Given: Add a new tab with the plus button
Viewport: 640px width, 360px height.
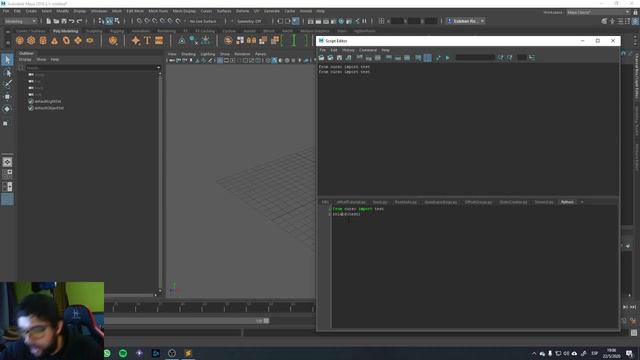Looking at the screenshot, I should [x=582, y=202].
